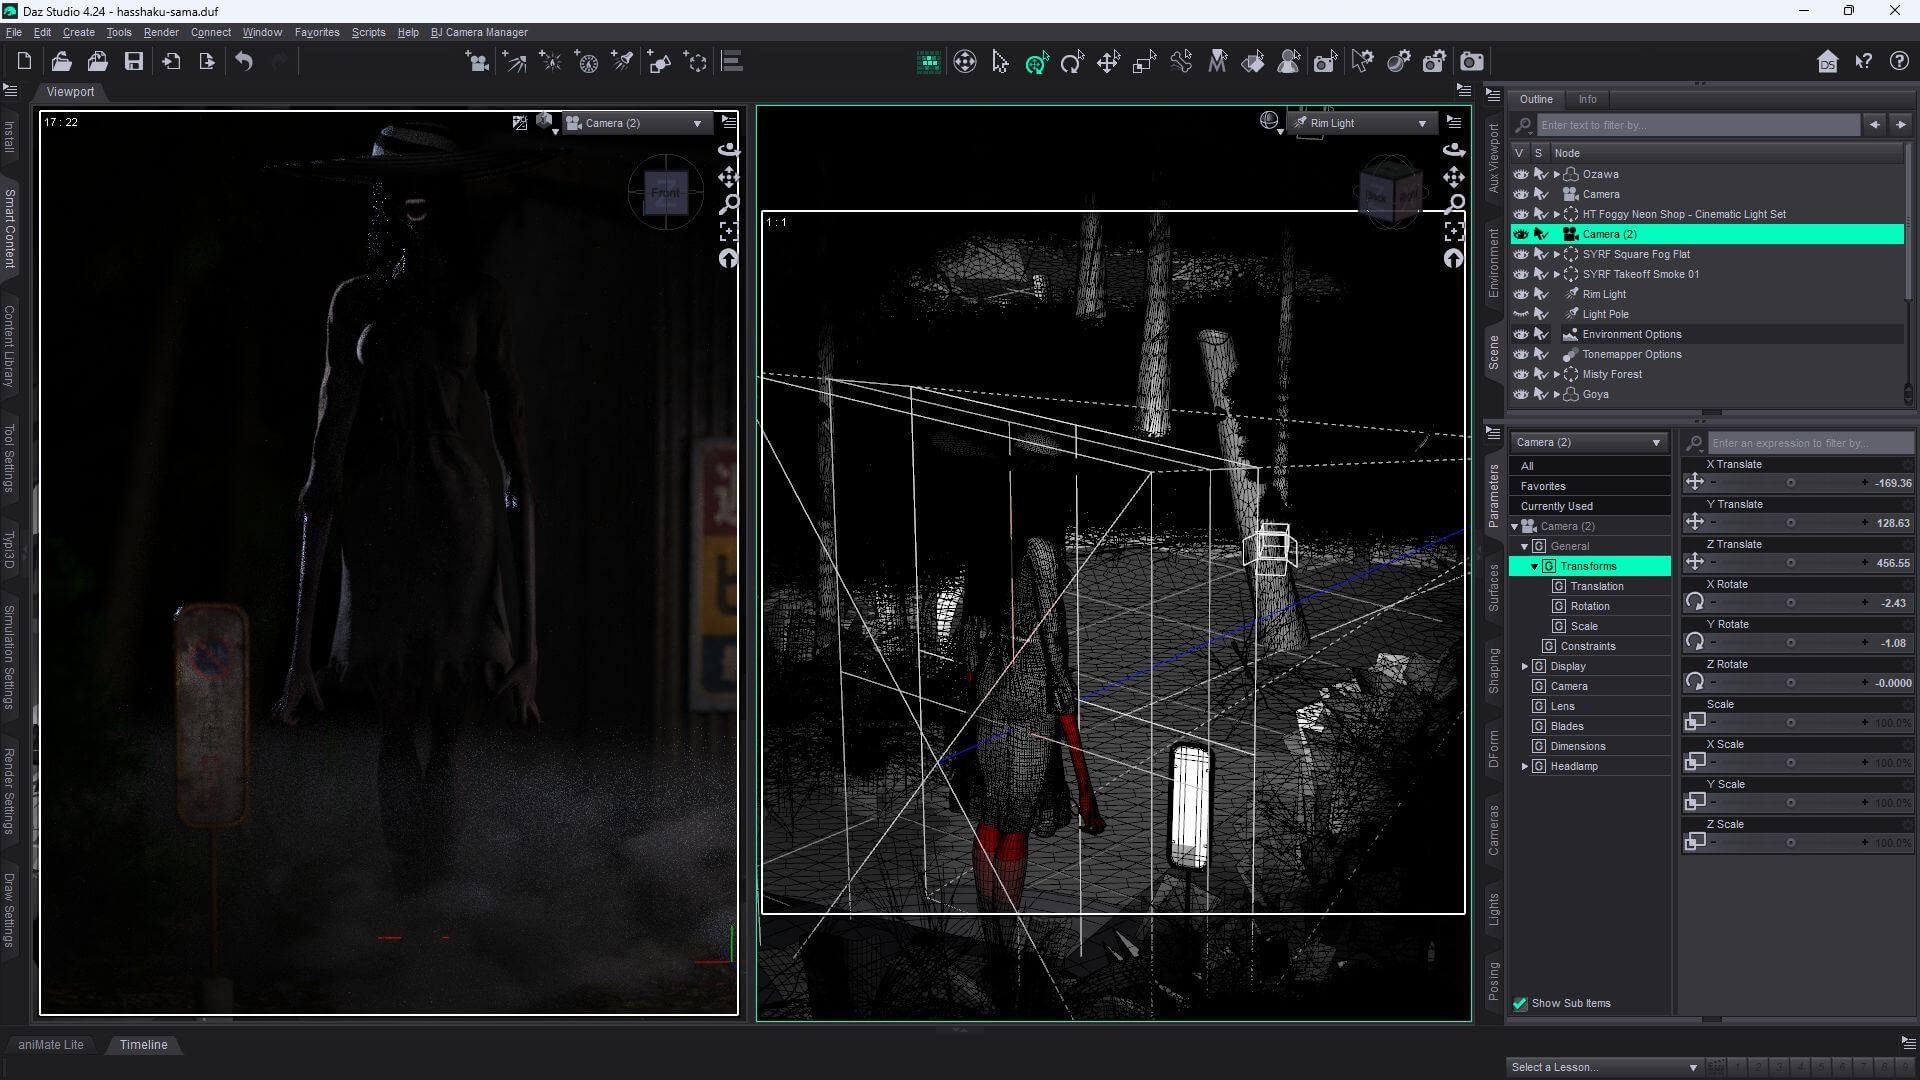The image size is (1920, 1080).
Task: Activate the Universal tool icon
Action: coord(1036,62)
